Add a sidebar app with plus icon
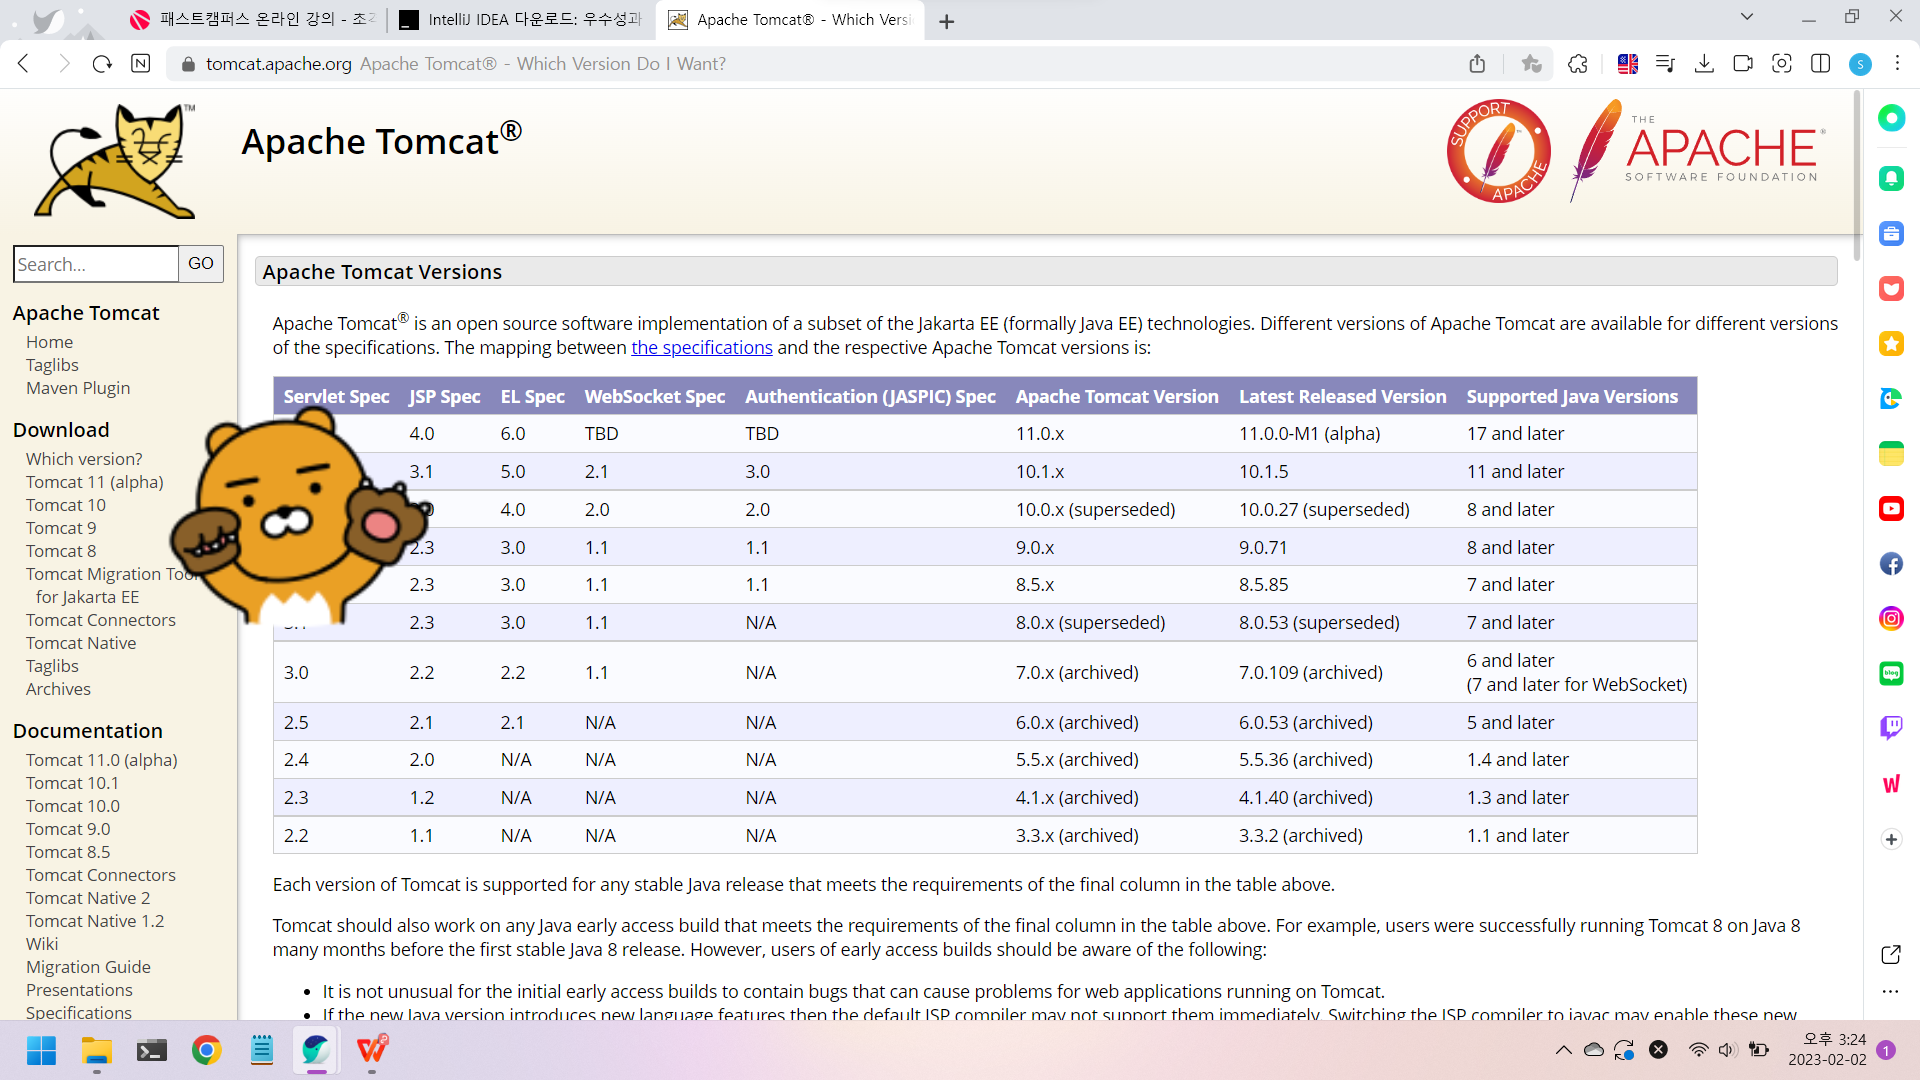This screenshot has width=1920, height=1080. tap(1891, 839)
